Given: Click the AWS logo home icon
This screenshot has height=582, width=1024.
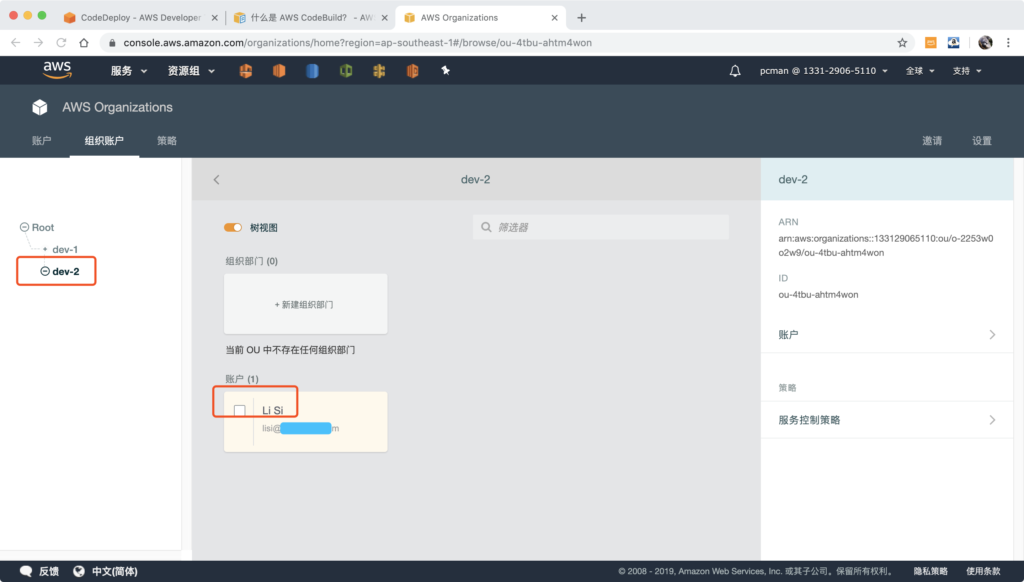Looking at the screenshot, I should click(57, 70).
